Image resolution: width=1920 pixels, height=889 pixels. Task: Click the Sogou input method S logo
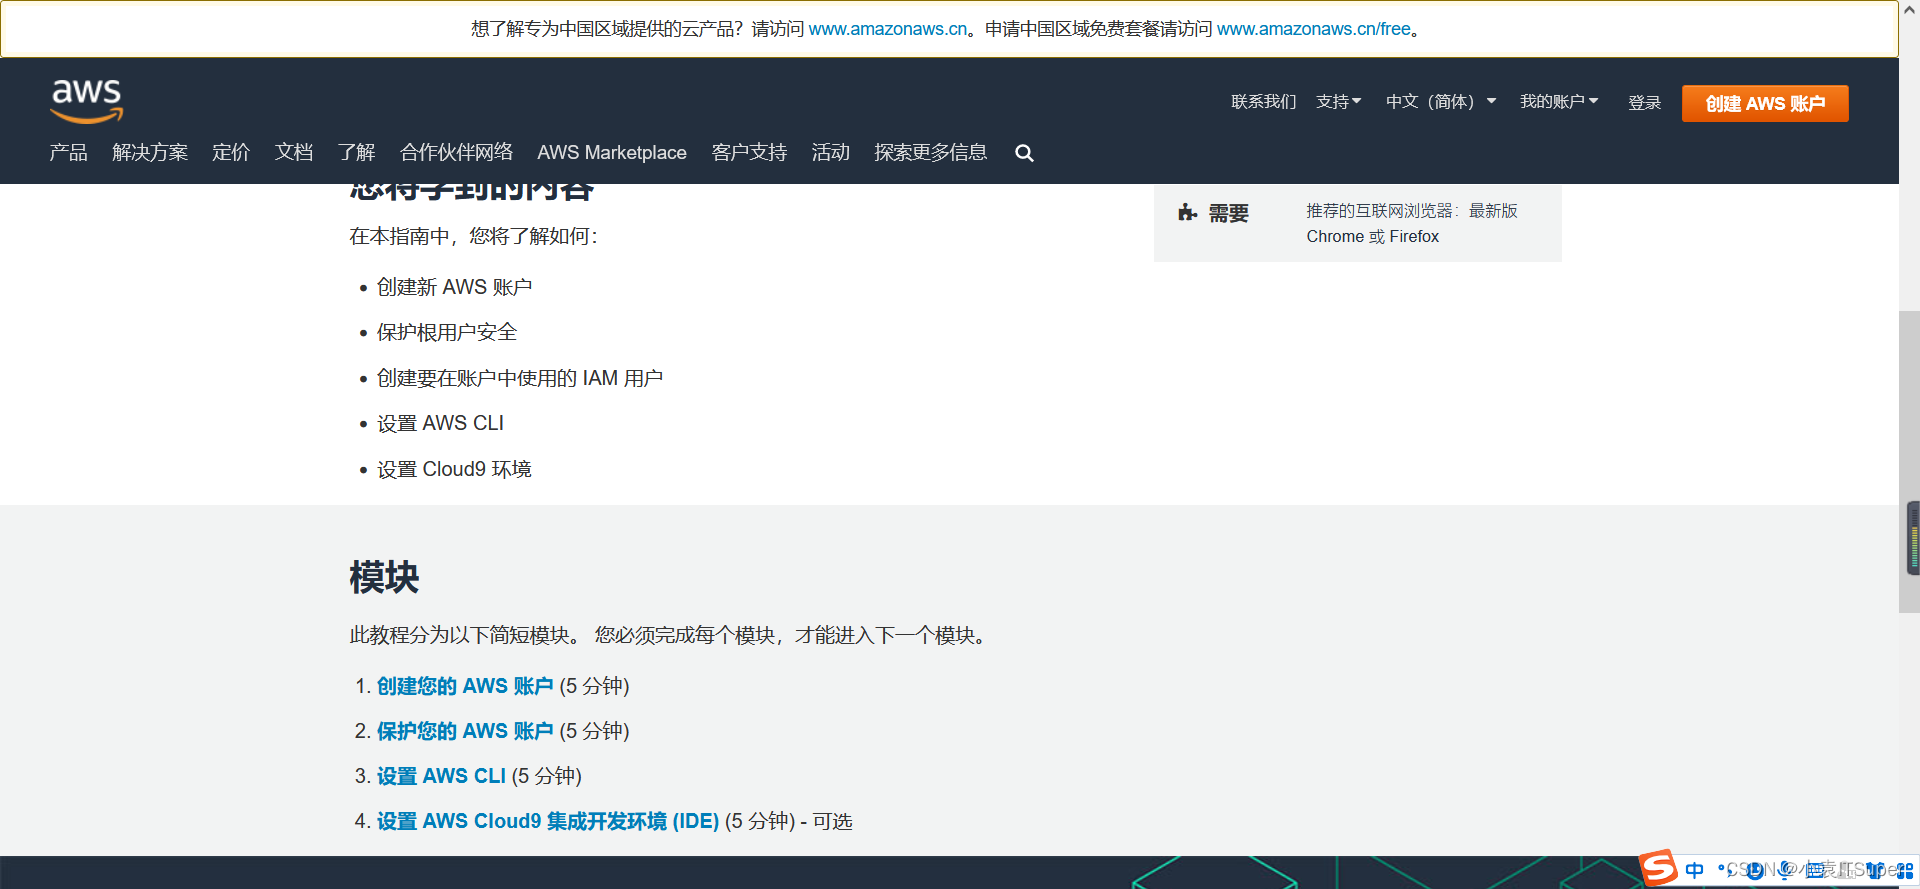[x=1658, y=867]
